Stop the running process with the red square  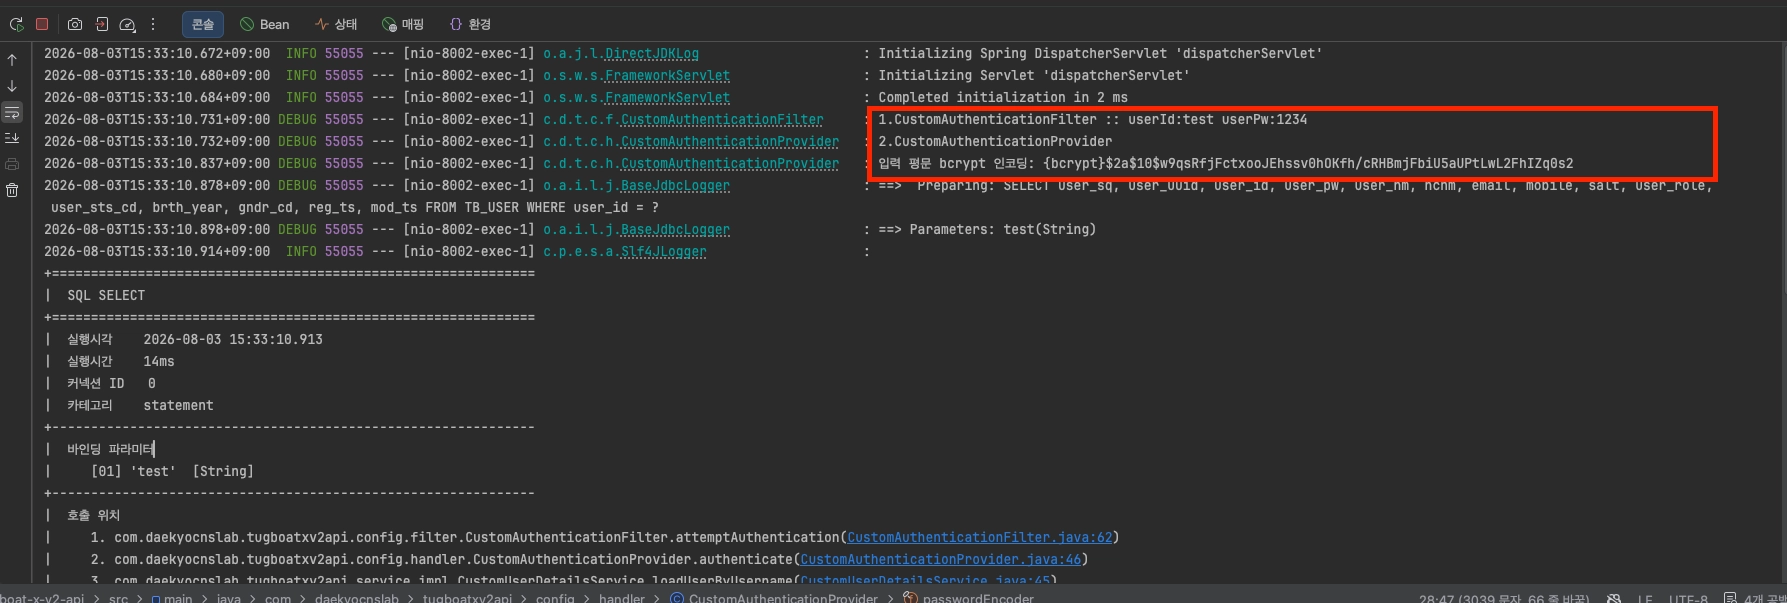[42, 24]
